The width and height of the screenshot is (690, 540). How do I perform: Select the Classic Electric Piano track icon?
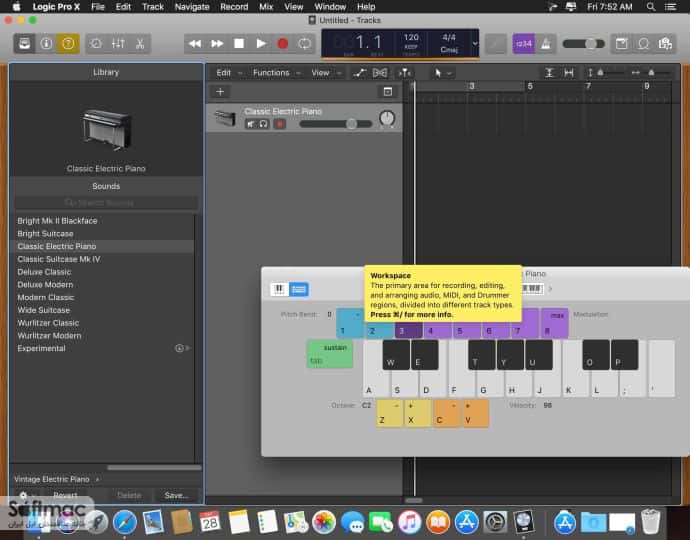coord(225,118)
